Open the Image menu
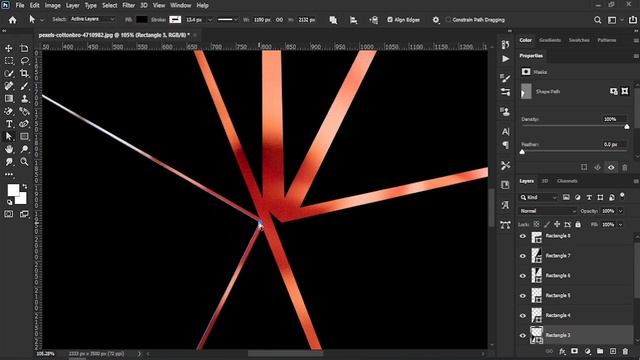 pyautogui.click(x=52, y=5)
